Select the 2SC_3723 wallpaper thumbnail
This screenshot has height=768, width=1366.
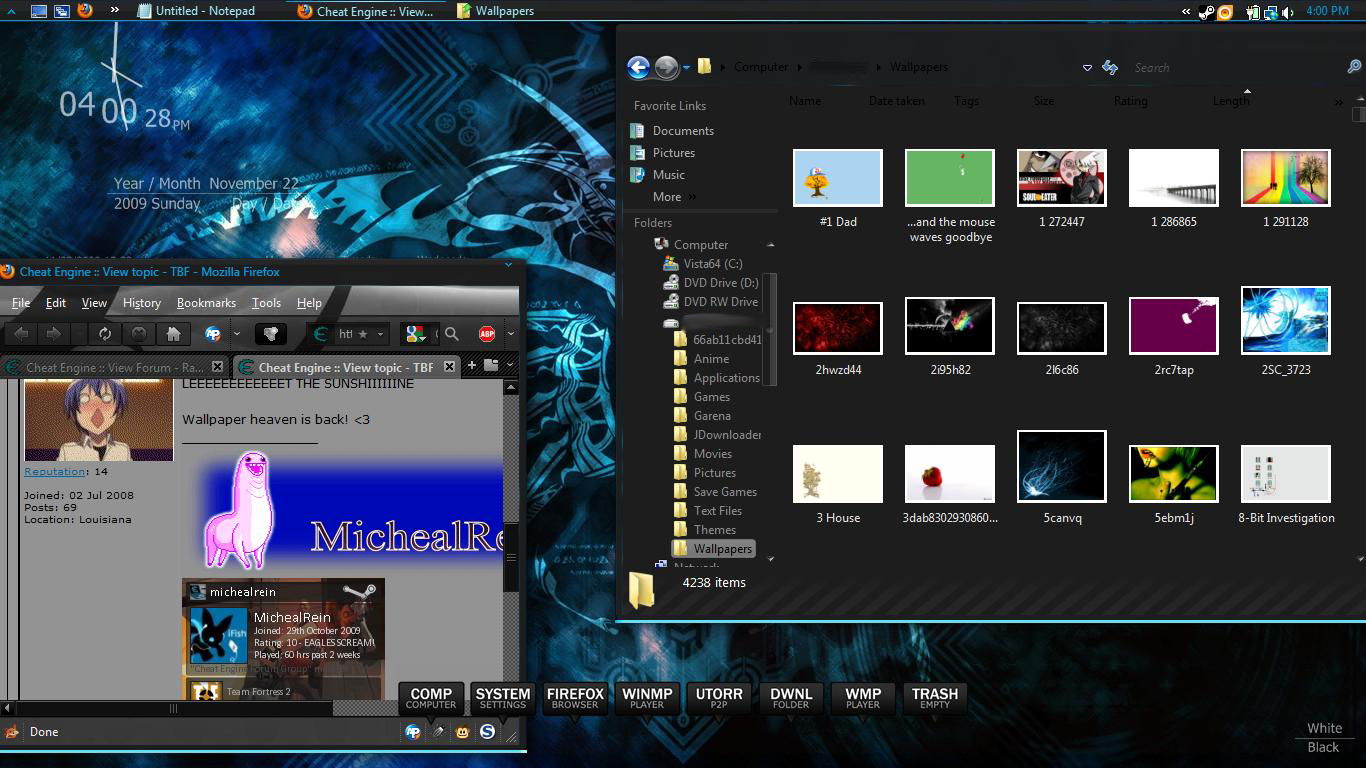click(1285, 321)
